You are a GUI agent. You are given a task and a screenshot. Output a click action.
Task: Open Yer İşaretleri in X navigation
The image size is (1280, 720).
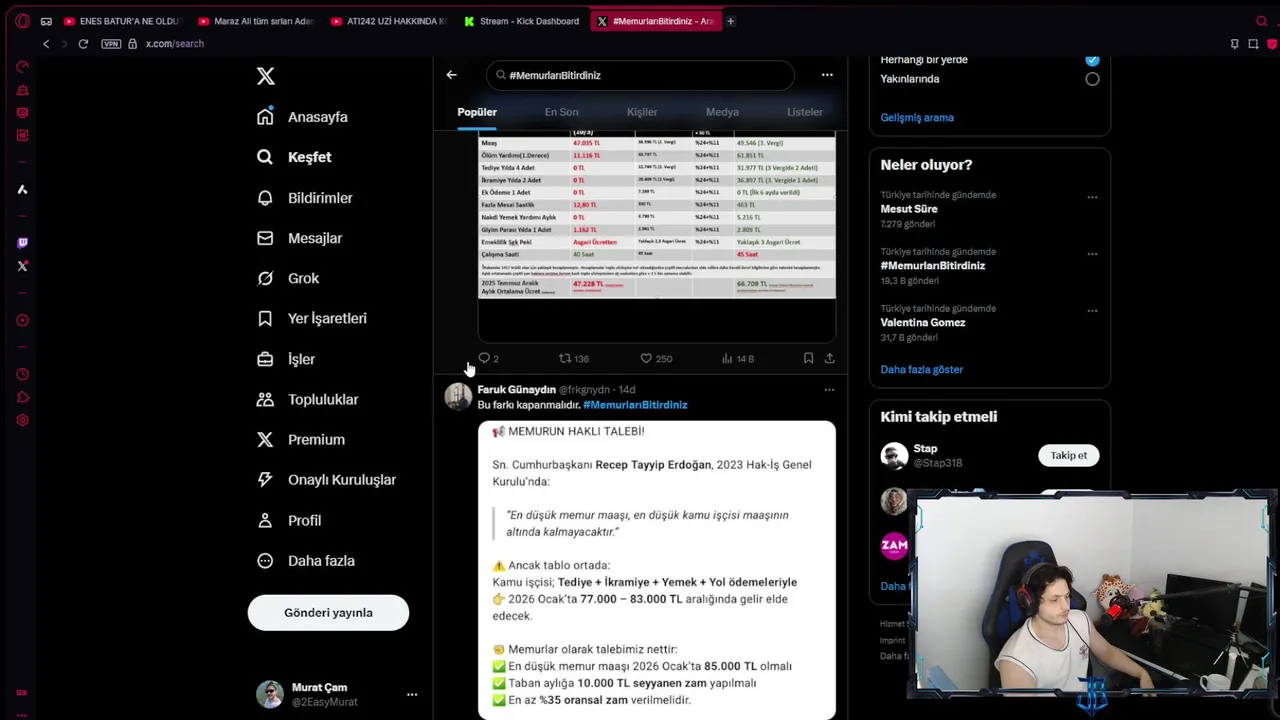(x=312, y=318)
